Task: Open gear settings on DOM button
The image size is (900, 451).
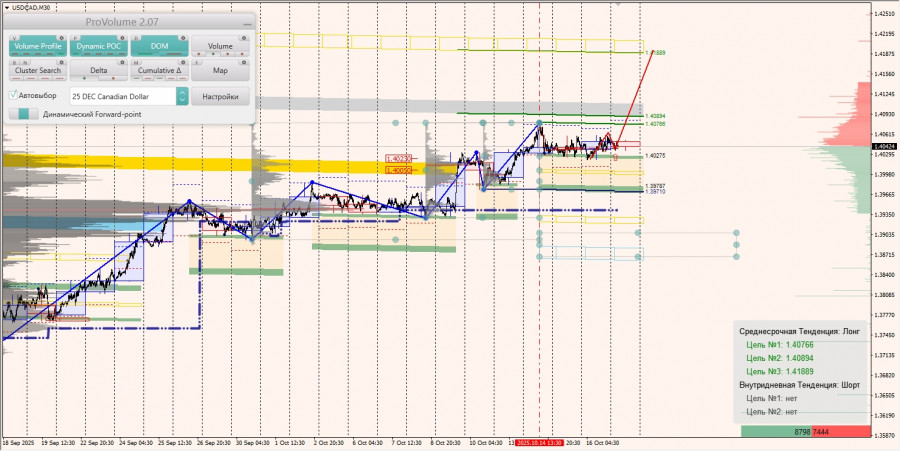Action: (183, 38)
